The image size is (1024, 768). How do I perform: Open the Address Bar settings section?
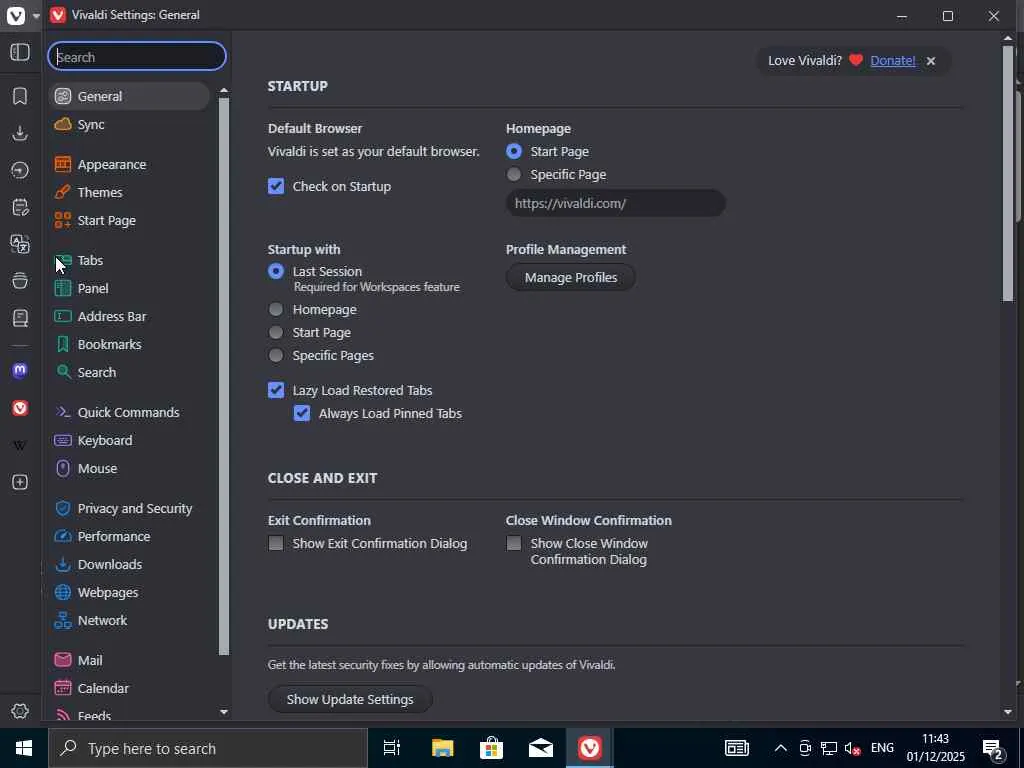(129, 316)
